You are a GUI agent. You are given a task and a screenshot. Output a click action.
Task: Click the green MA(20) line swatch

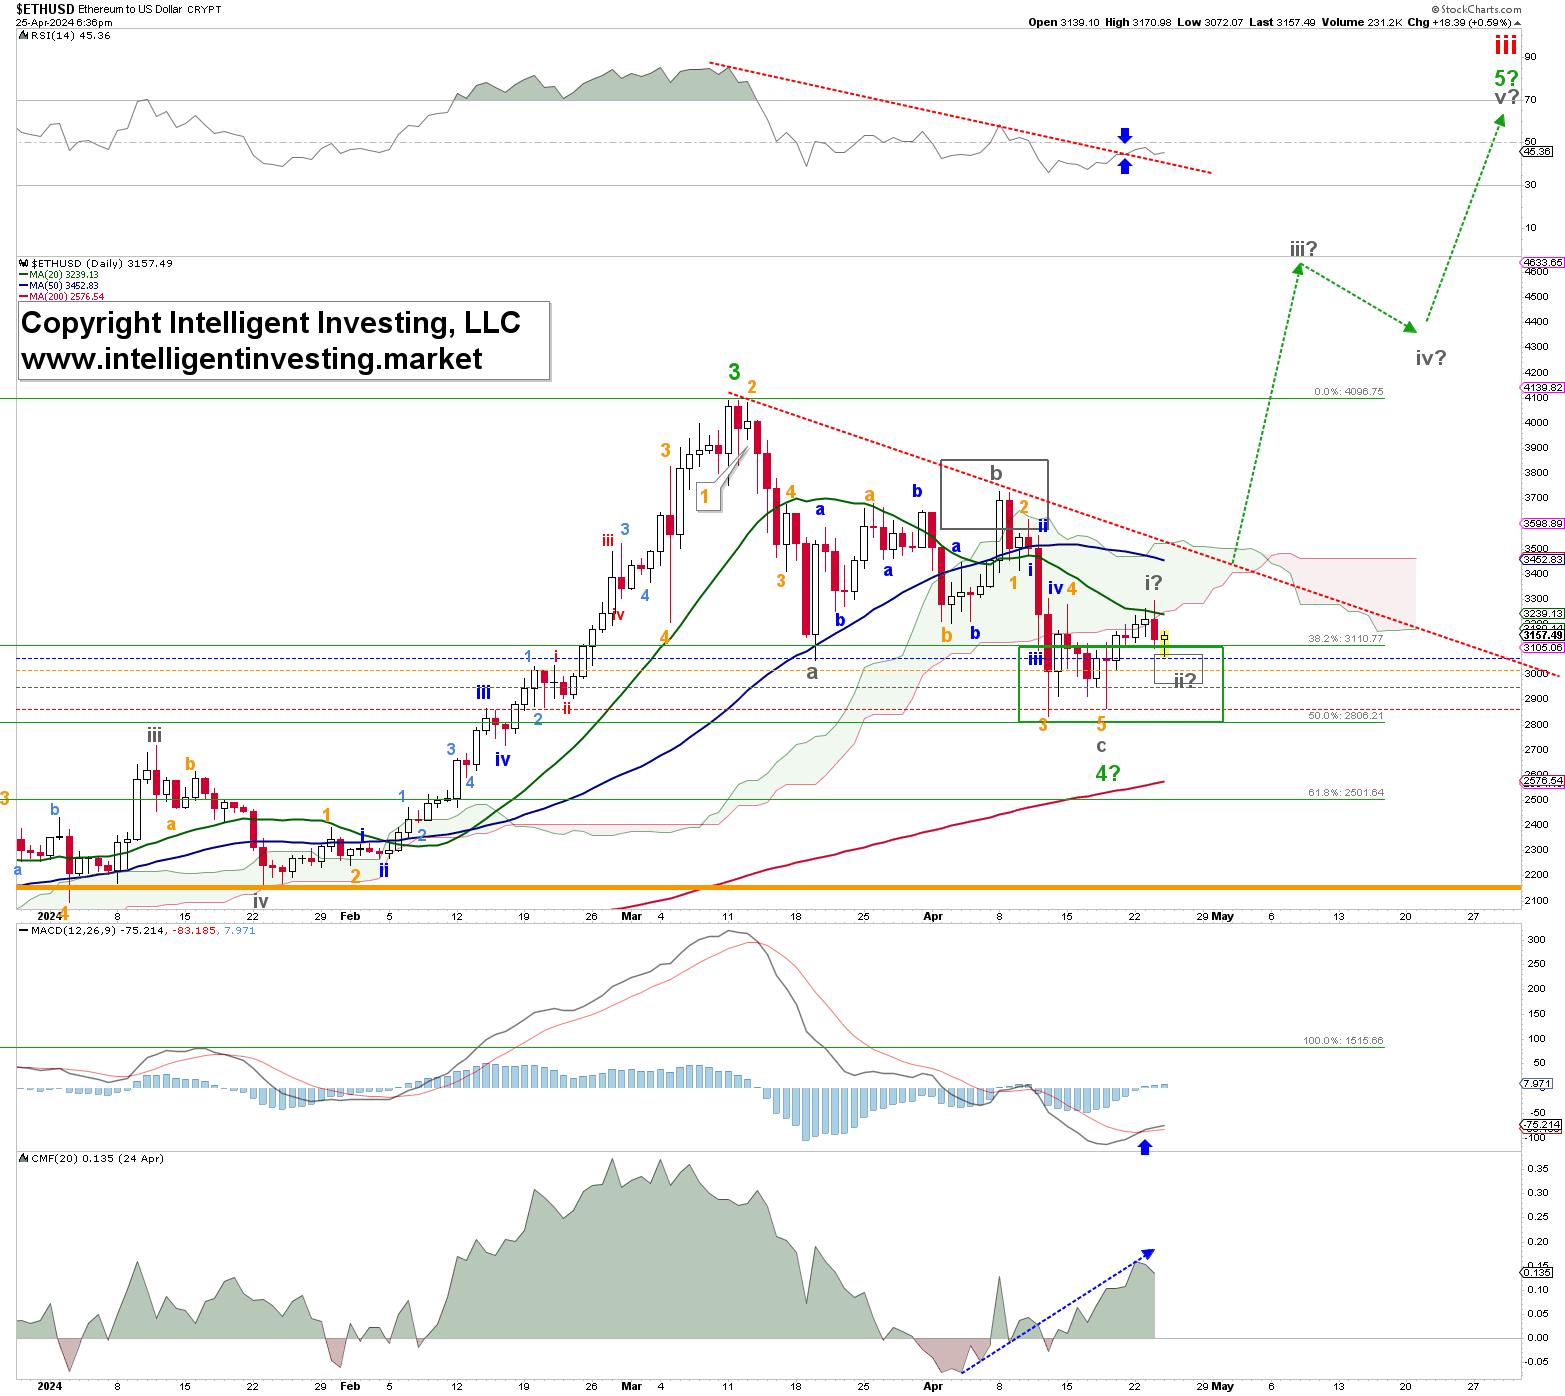pos(23,275)
